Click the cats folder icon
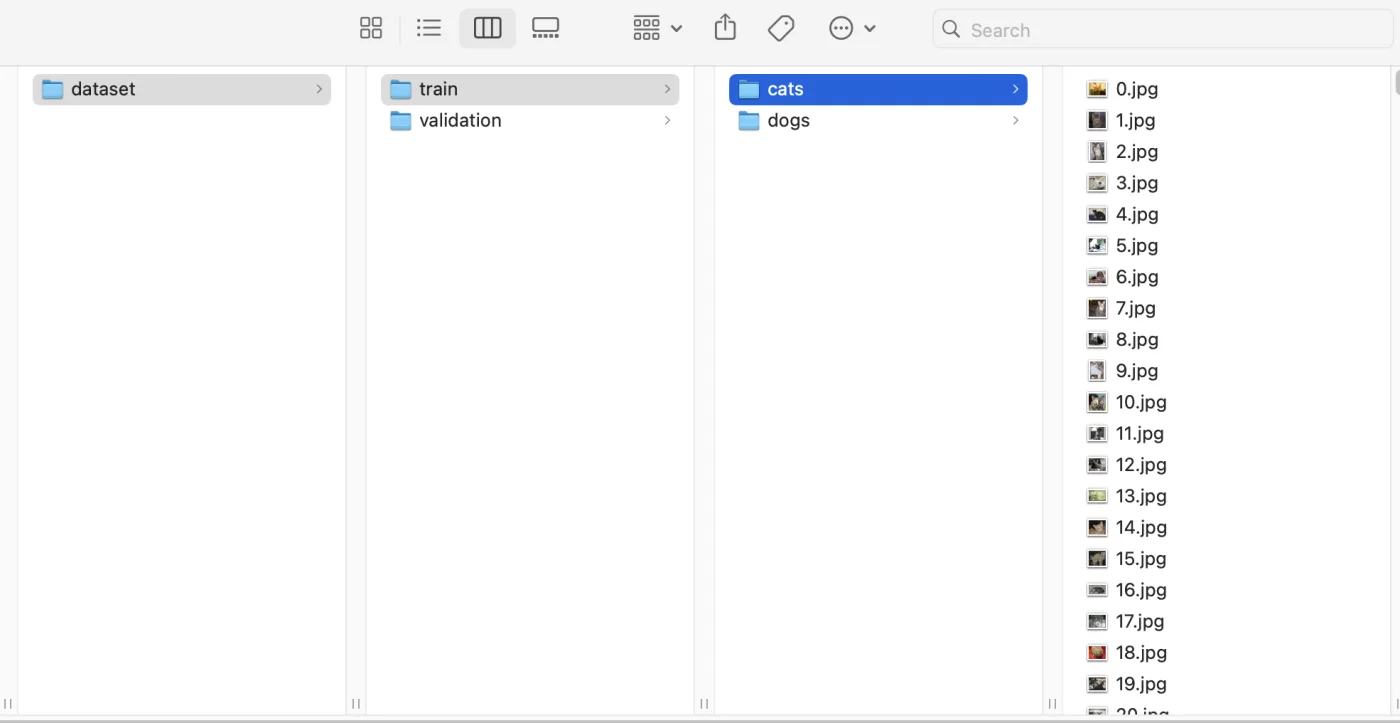1400x723 pixels. [749, 89]
